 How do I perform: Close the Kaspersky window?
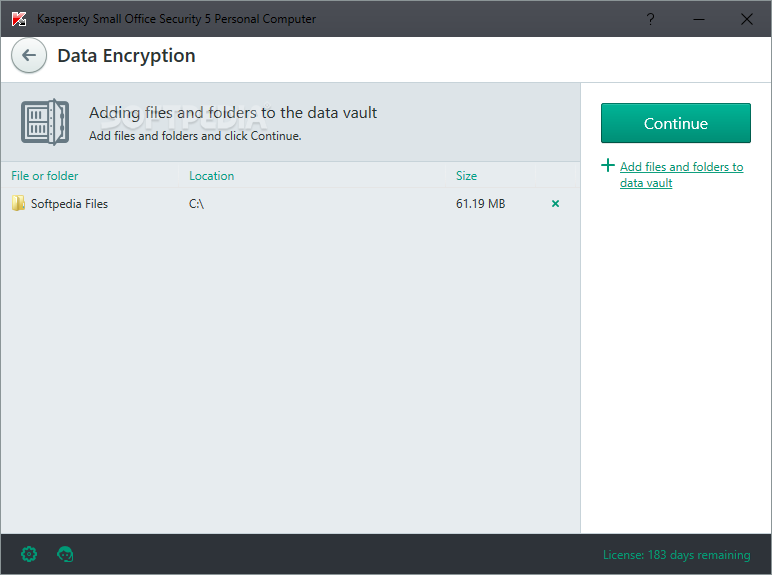tap(747, 19)
